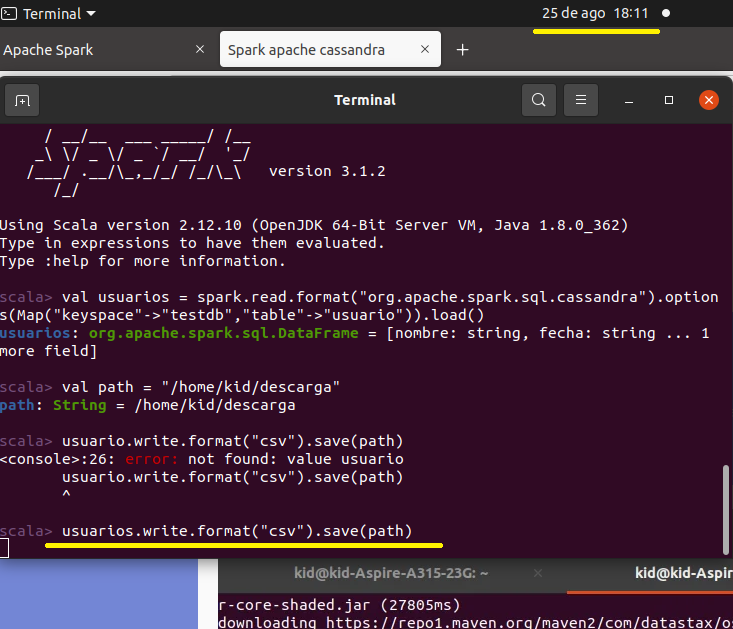The height and width of the screenshot is (629, 733).
Task: Click 'org.apache.spark.sql.DataFrame' green type text
Action: 223,333
